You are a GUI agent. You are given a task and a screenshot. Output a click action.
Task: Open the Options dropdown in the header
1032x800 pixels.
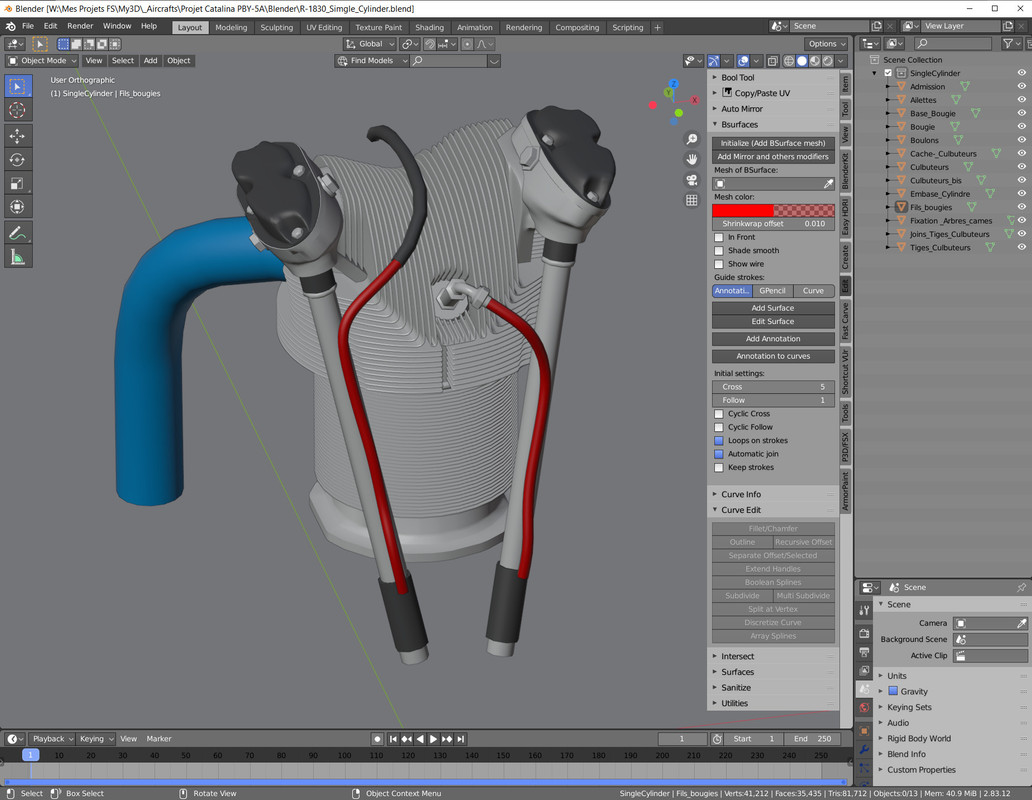point(826,44)
